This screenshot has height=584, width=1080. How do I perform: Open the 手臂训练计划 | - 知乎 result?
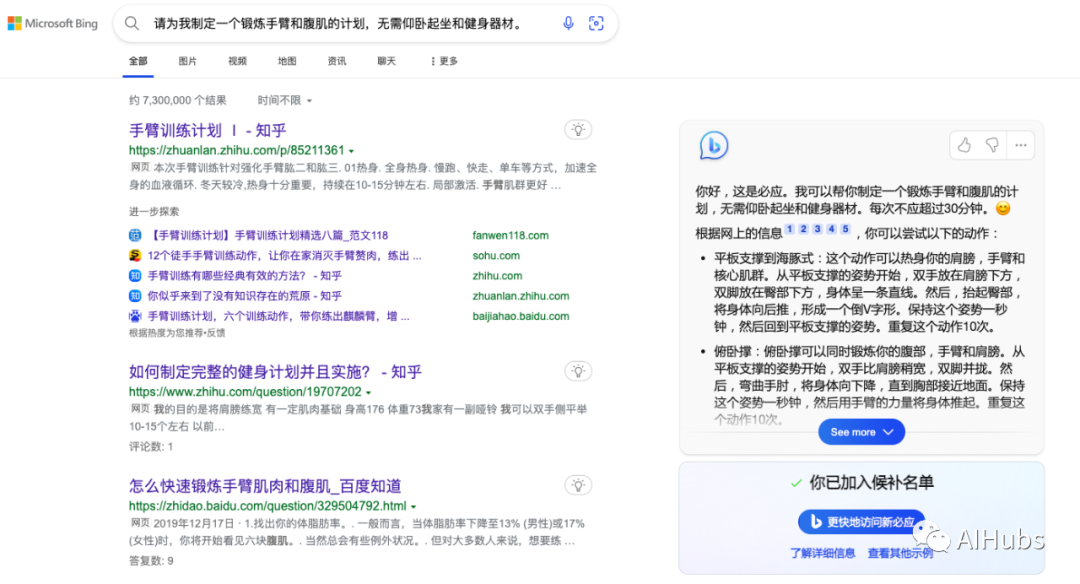tap(207, 130)
